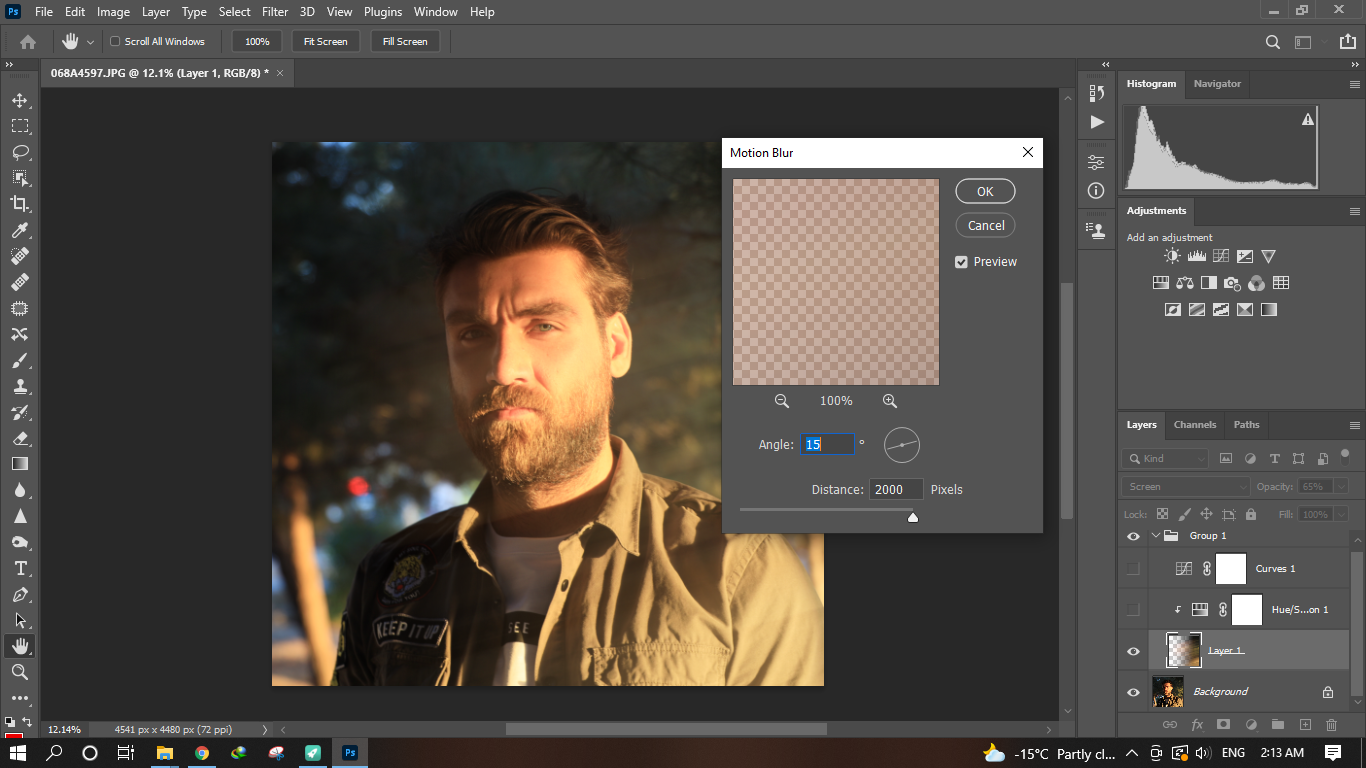Screen dimensions: 1366x768
Task: Open the Filter menu
Action: [x=275, y=12]
